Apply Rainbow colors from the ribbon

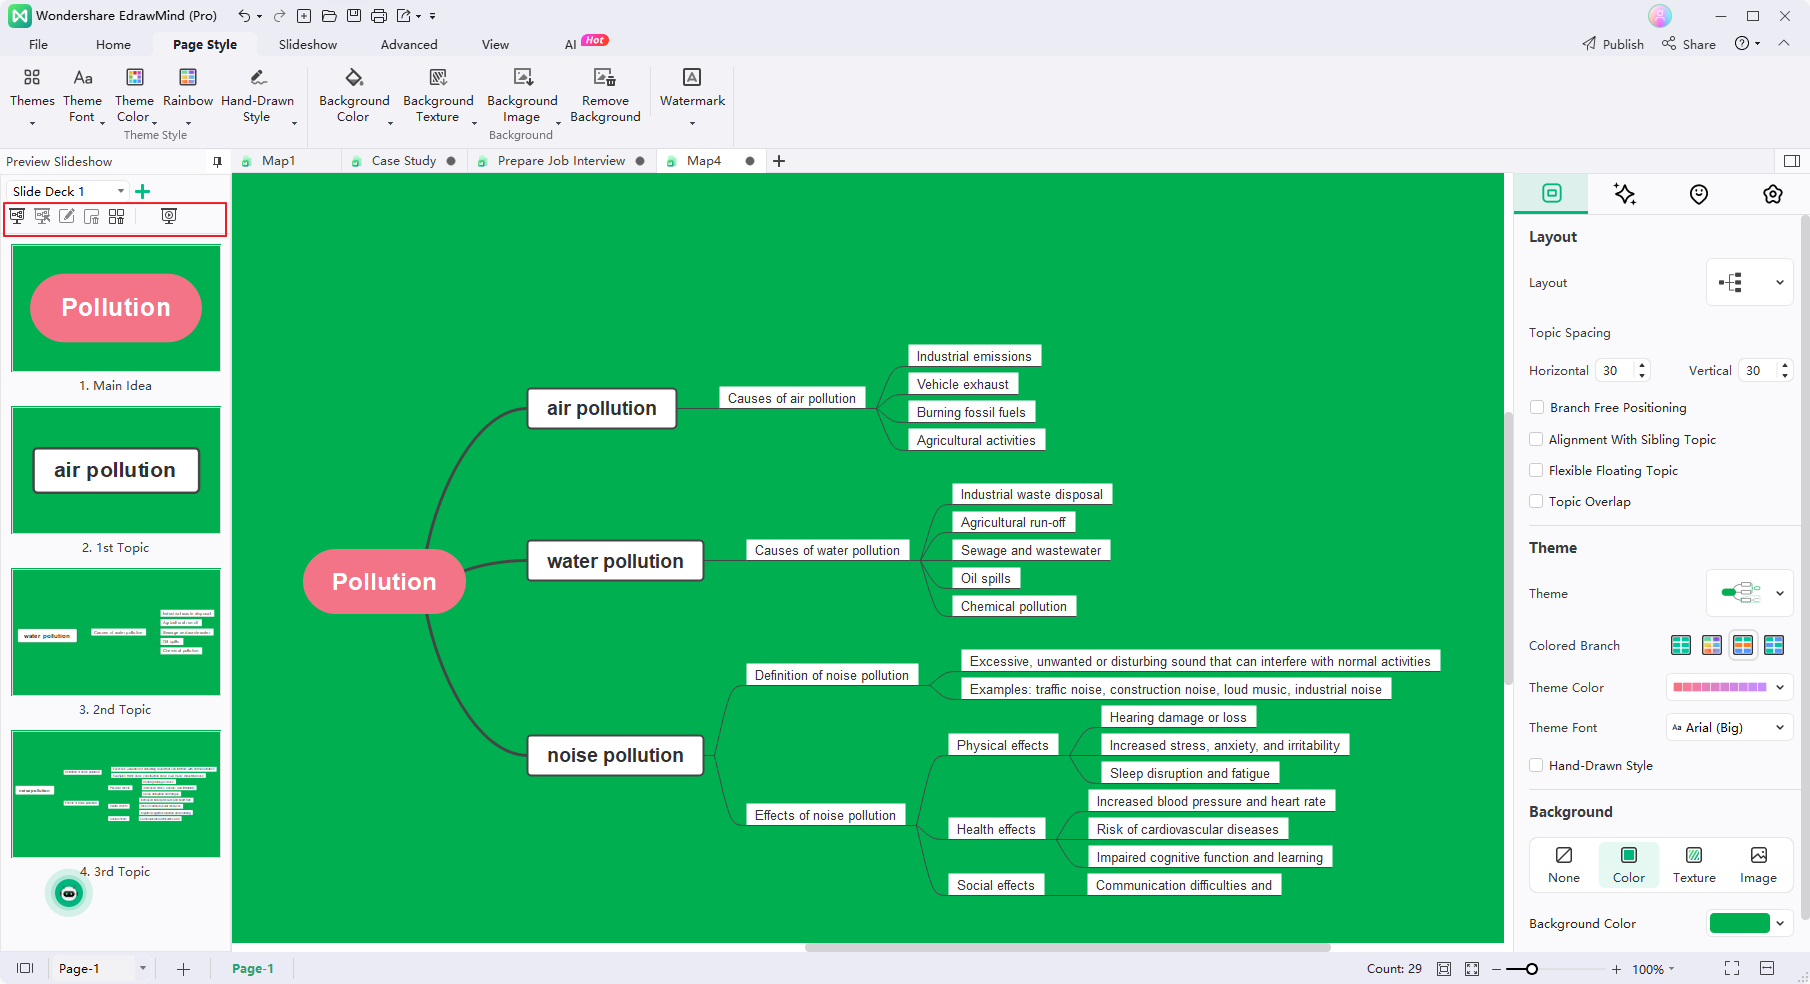[188, 97]
